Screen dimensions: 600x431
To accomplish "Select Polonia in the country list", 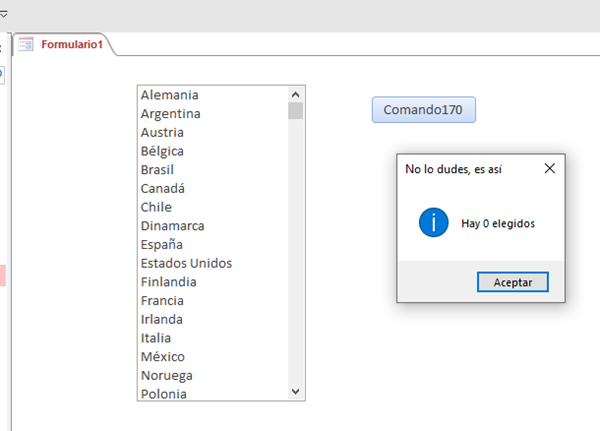I will pyautogui.click(x=212, y=393).
